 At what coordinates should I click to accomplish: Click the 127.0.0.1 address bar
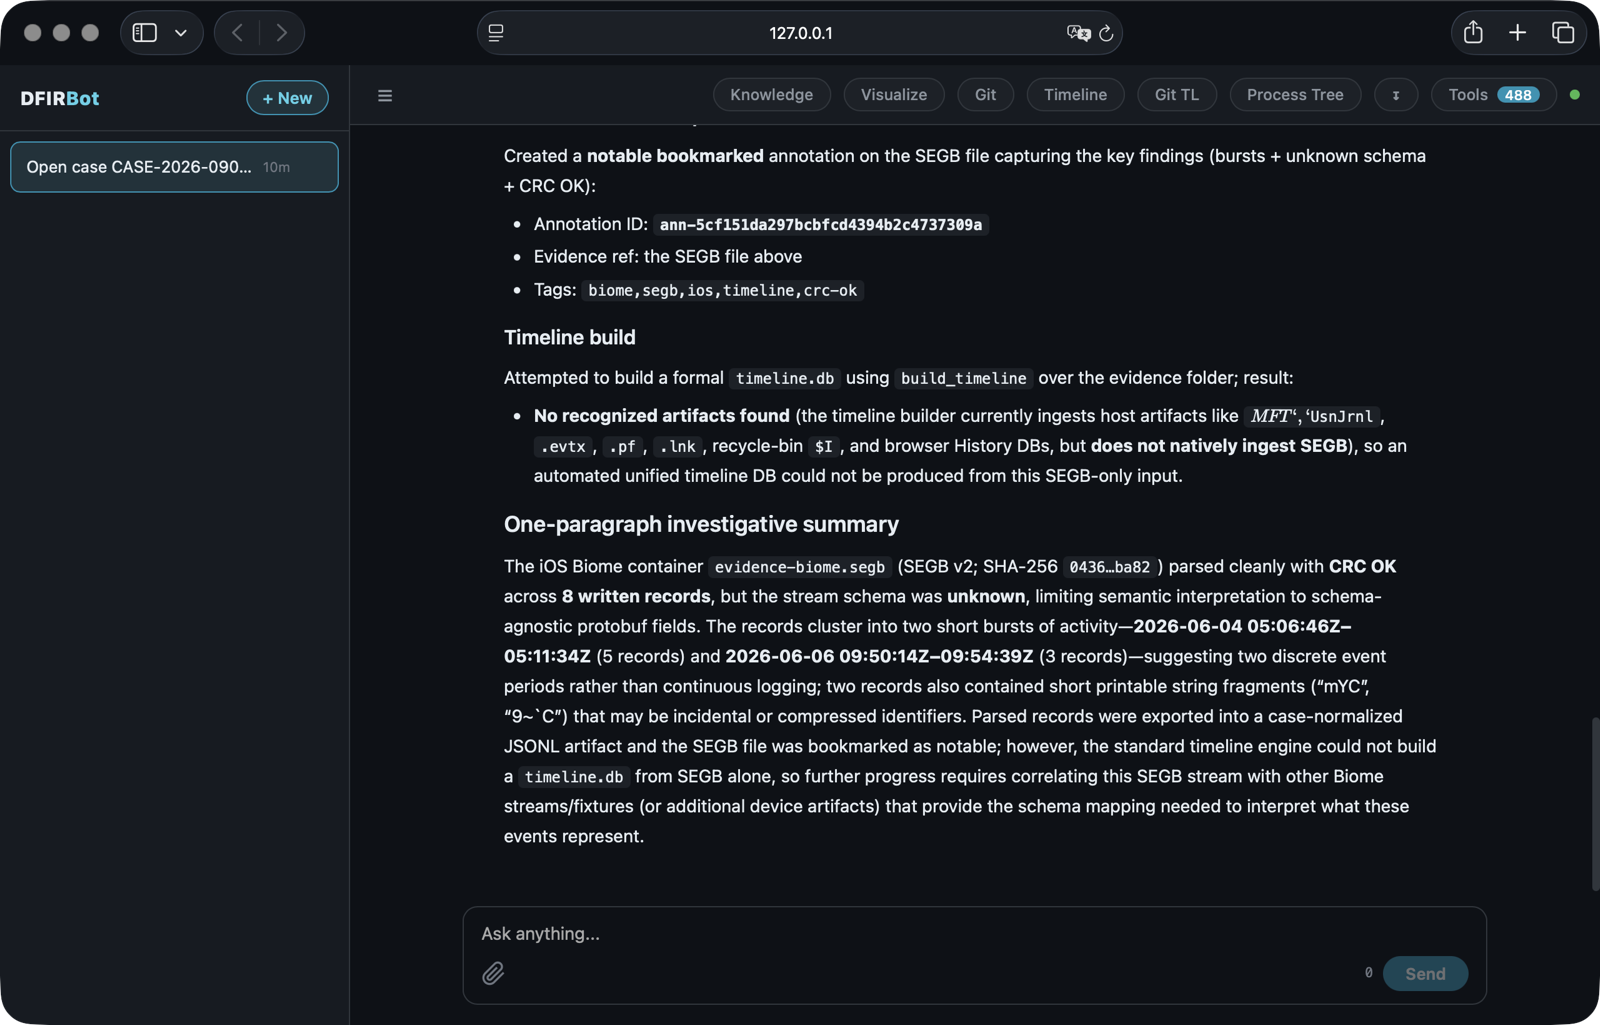pyautogui.click(x=800, y=33)
